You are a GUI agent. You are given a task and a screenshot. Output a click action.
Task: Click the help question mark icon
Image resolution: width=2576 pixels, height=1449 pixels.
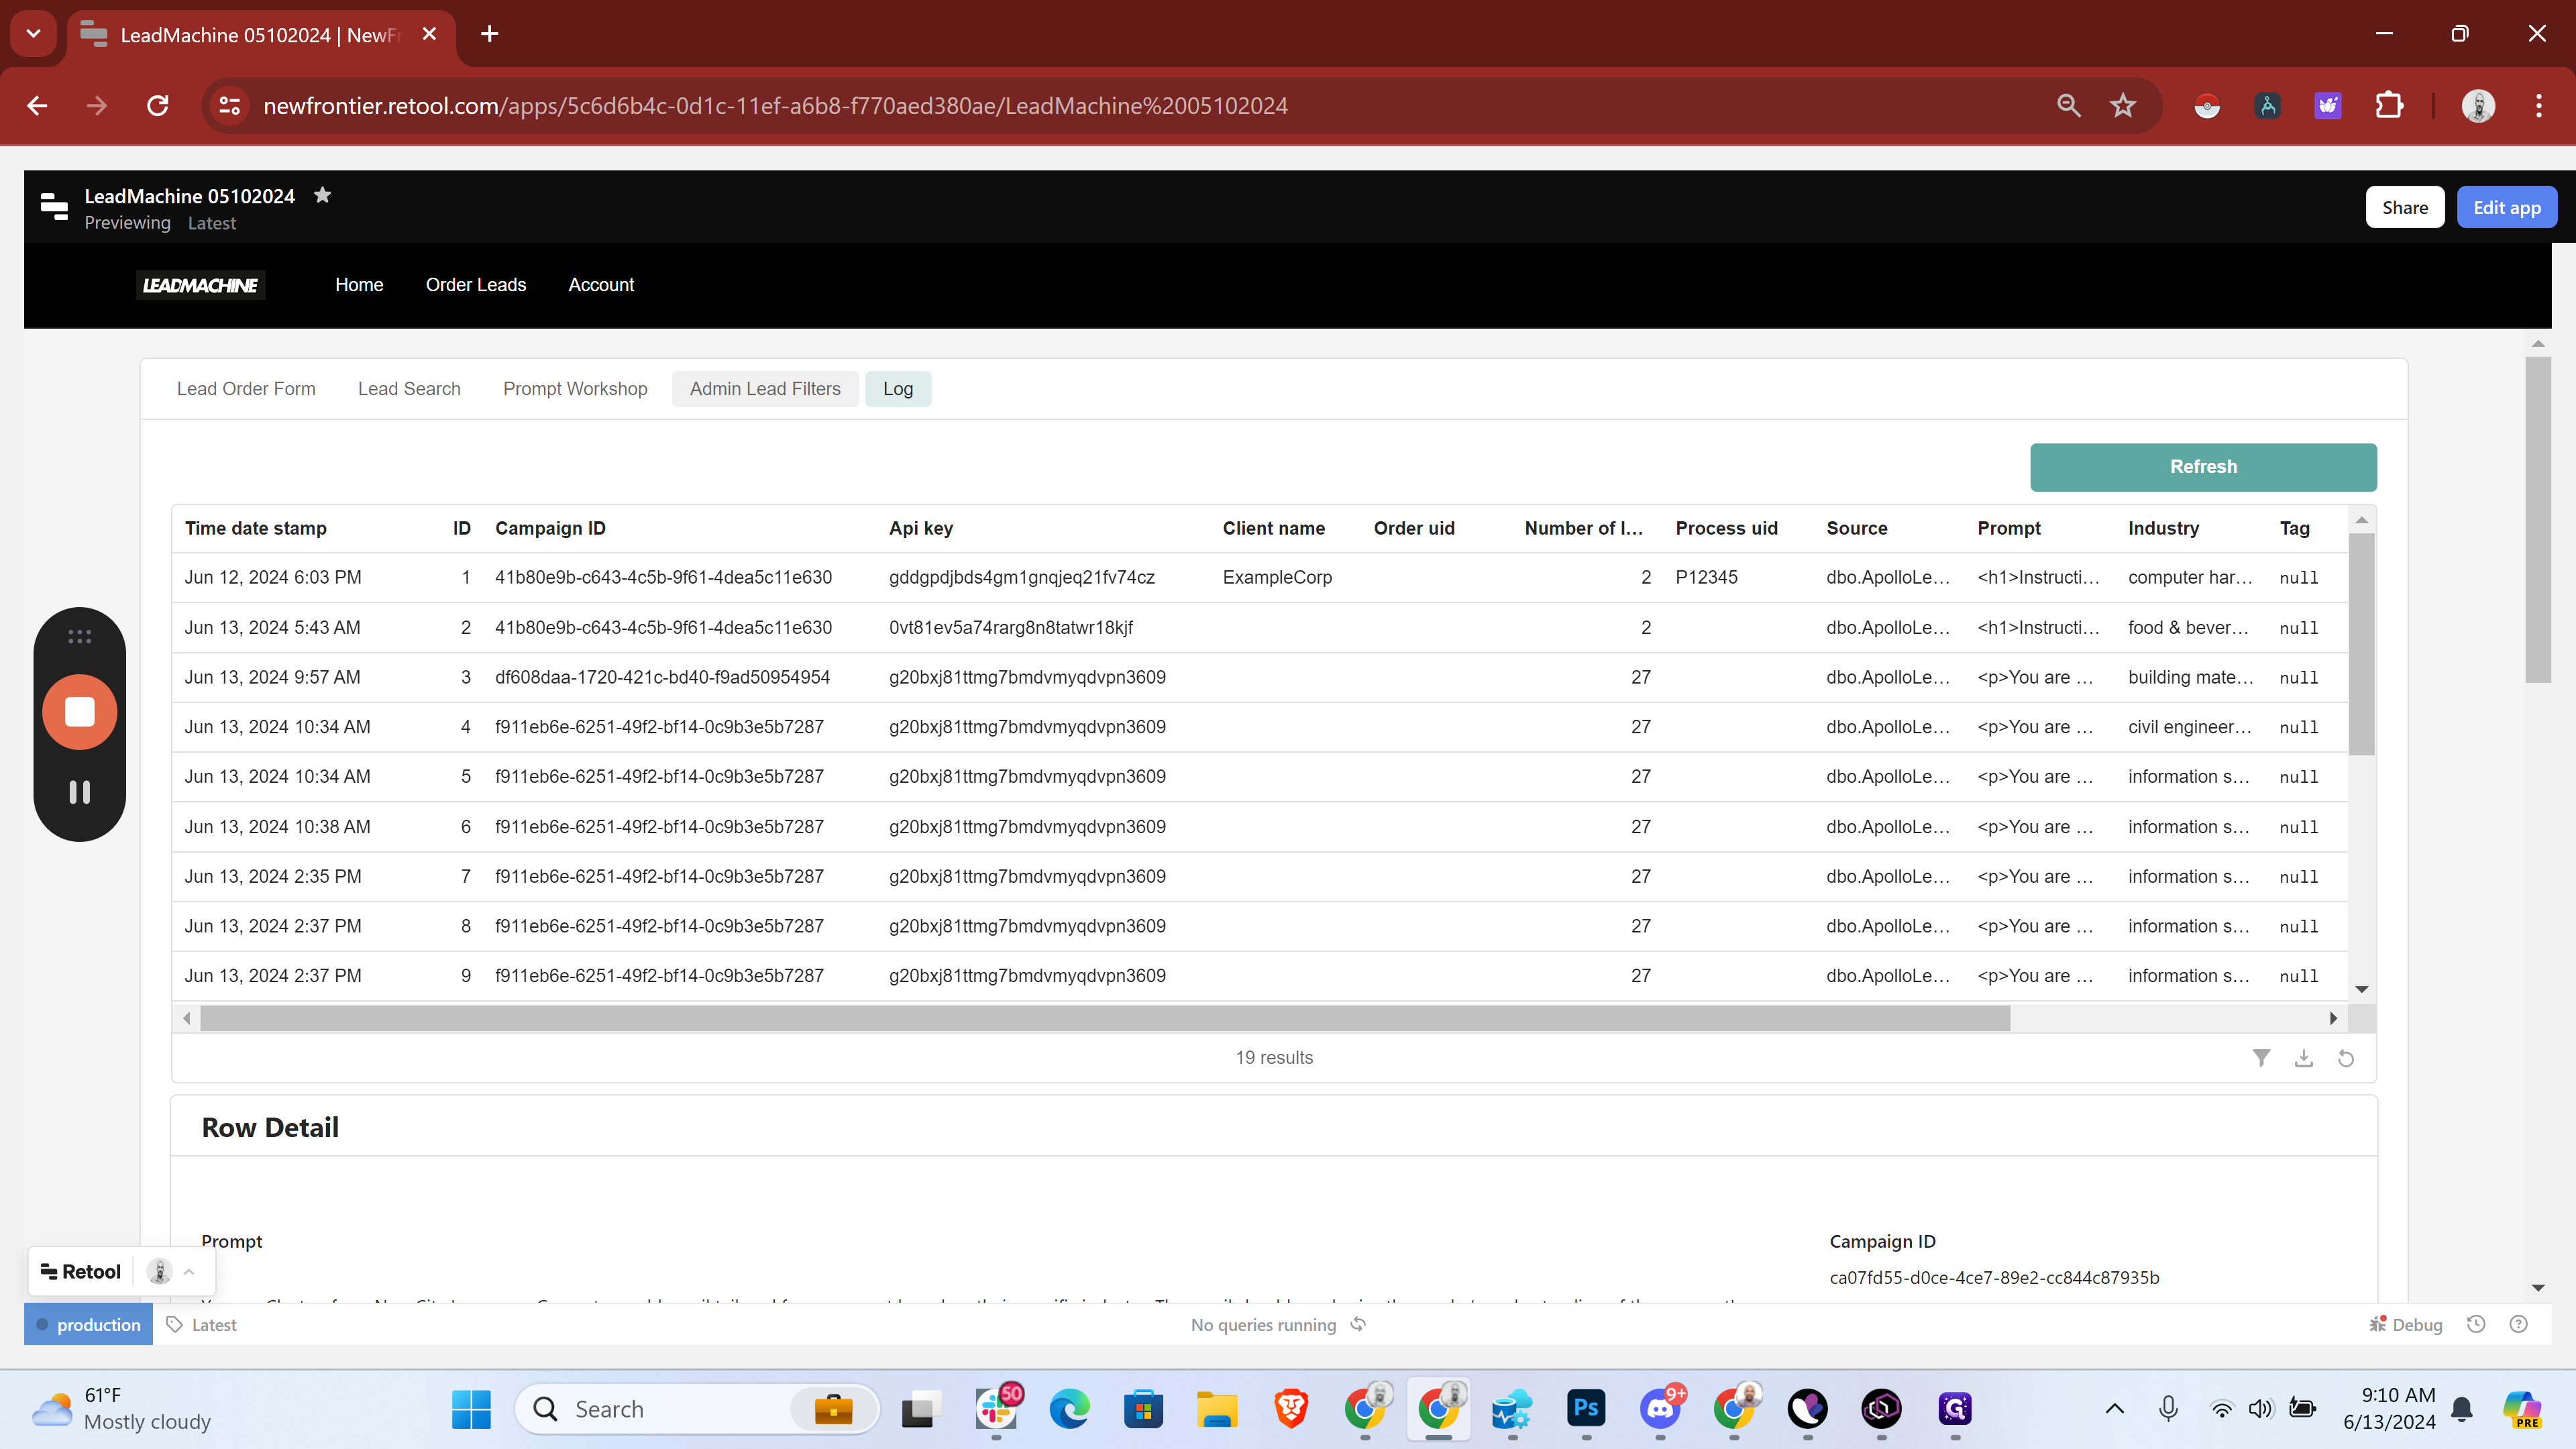[2519, 1324]
